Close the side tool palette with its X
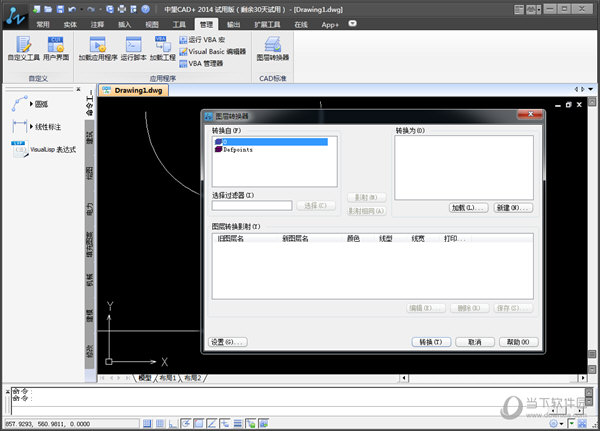 click(x=78, y=89)
